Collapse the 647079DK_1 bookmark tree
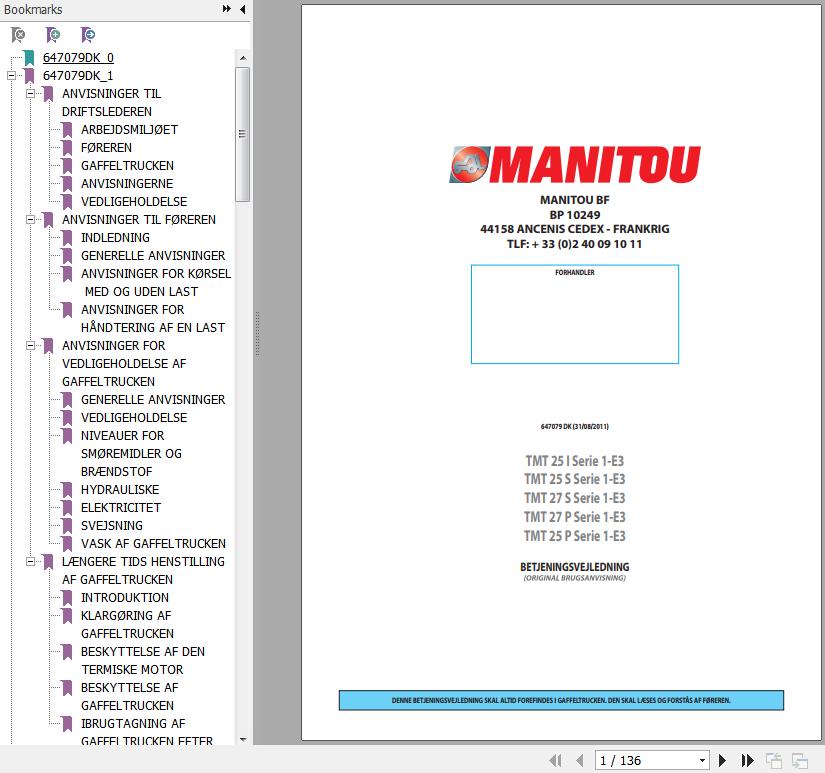This screenshot has height=773, width=825. (11, 76)
